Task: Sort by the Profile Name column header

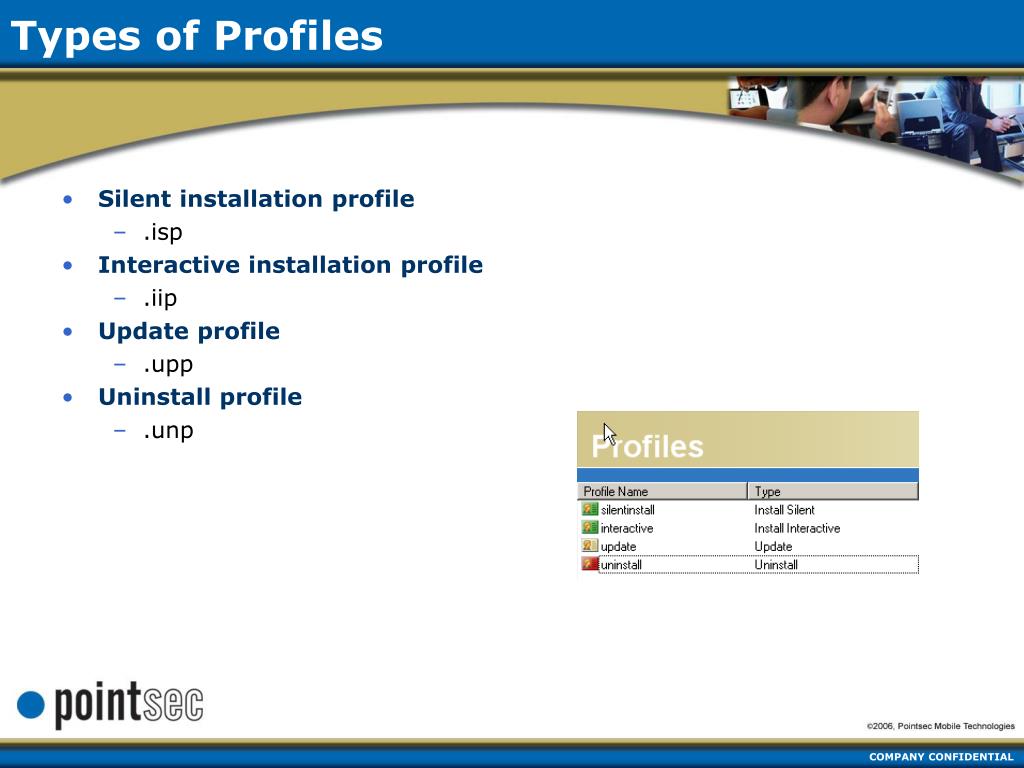Action: point(662,491)
